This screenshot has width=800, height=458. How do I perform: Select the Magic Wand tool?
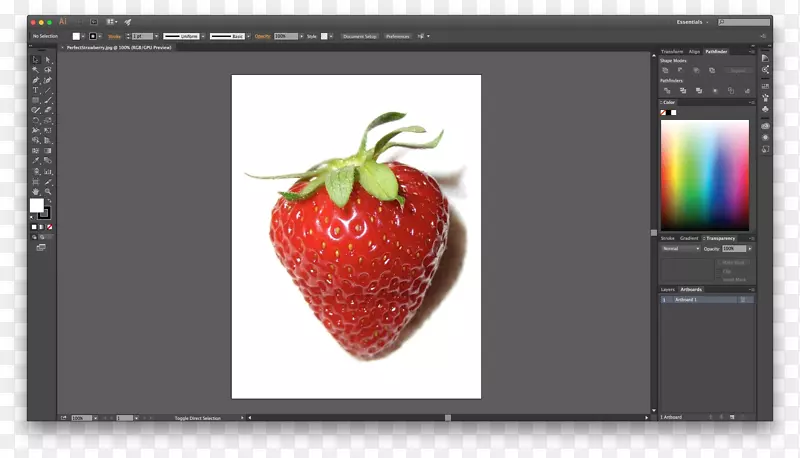[x=36, y=70]
